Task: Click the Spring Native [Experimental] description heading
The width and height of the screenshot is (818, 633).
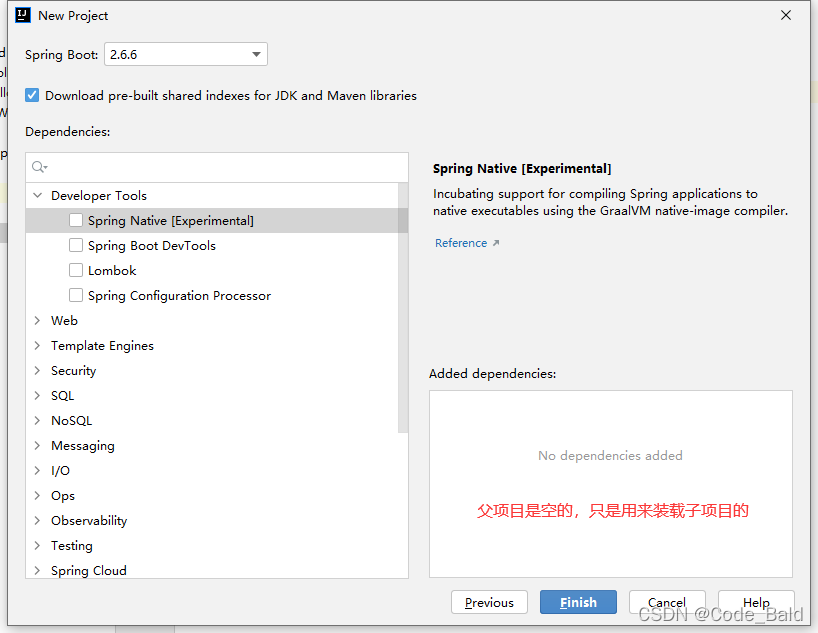Action: click(x=522, y=169)
